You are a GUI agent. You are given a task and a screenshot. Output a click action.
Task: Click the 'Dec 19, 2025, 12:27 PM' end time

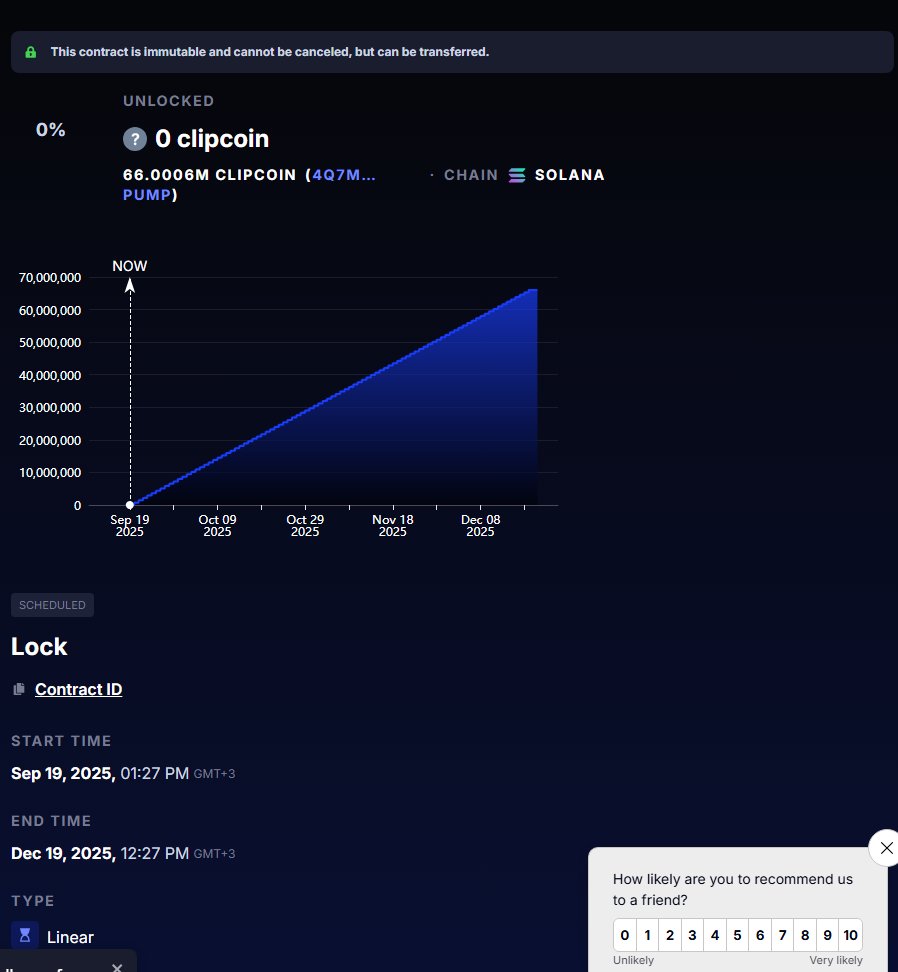pyautogui.click(x=100, y=854)
